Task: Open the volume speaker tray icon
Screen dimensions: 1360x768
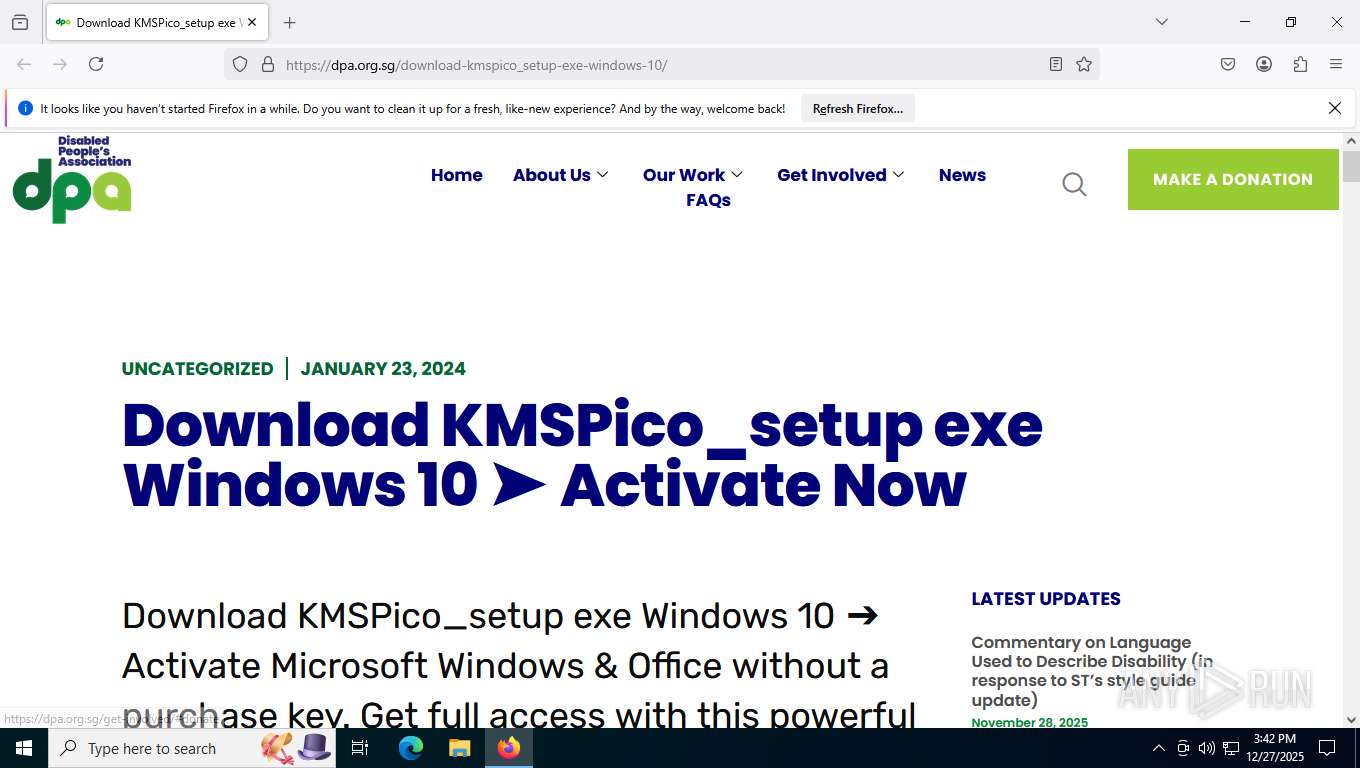Action: 1206,748
